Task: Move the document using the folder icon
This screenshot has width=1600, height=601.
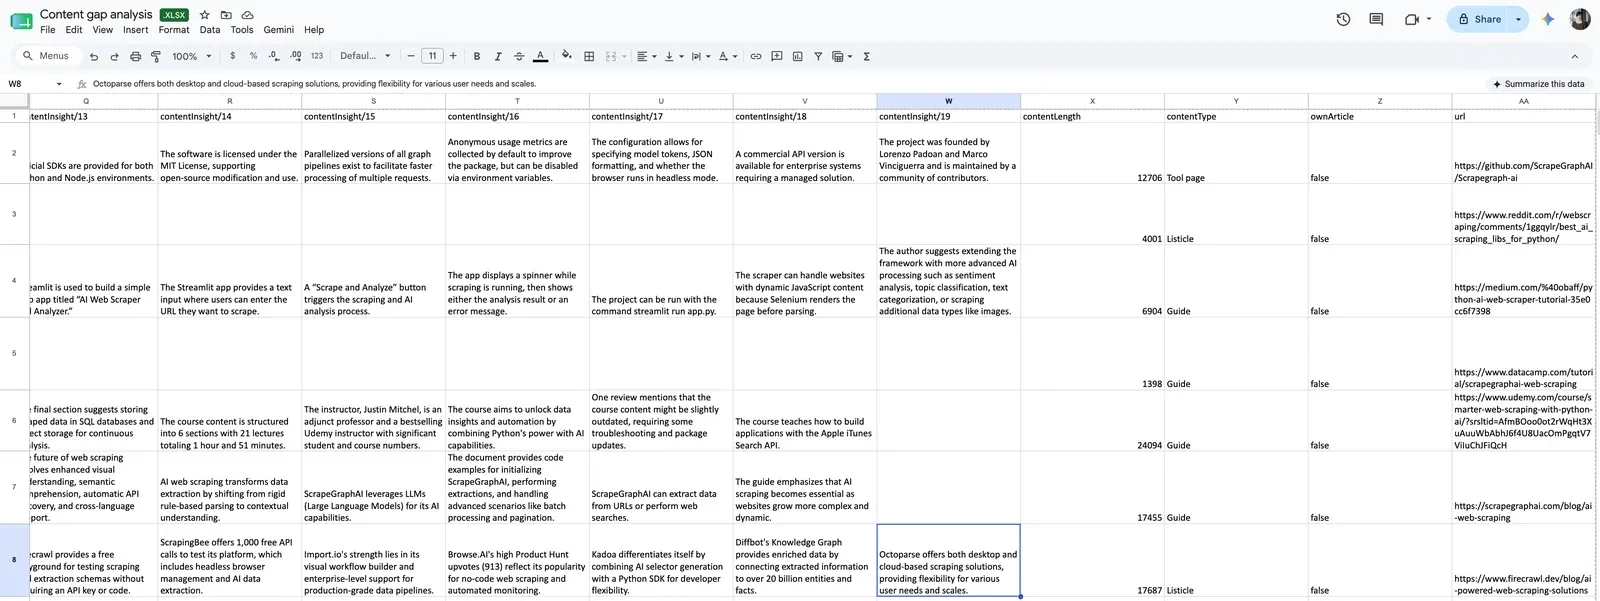Action: (x=226, y=15)
